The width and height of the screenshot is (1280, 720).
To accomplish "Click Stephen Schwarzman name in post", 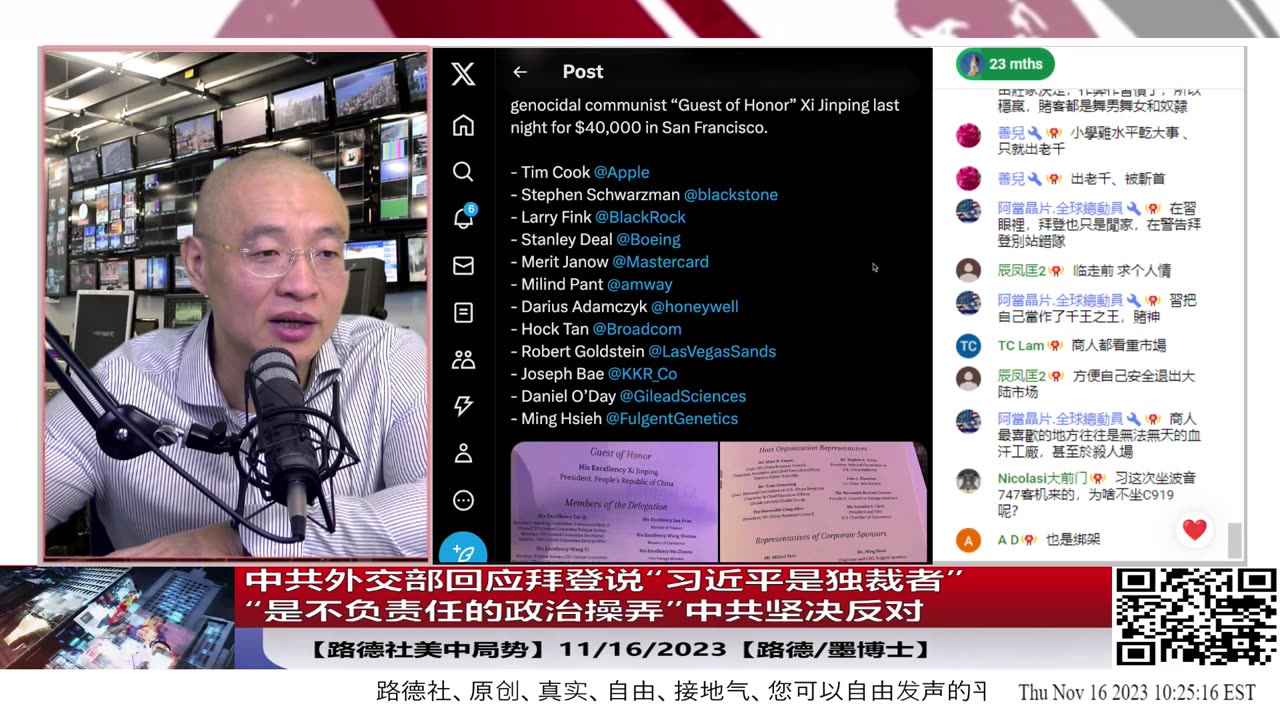I will 600,195.
